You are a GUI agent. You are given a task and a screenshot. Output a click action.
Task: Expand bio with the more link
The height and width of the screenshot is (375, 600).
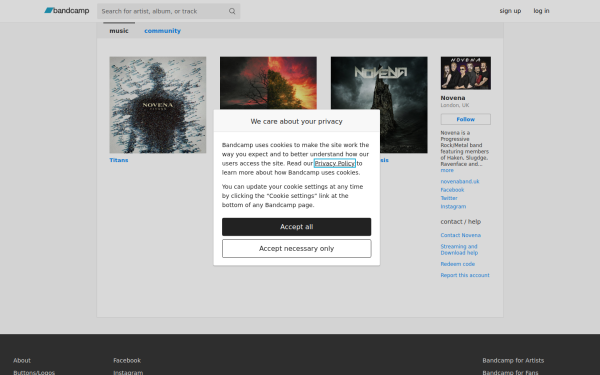point(447,170)
